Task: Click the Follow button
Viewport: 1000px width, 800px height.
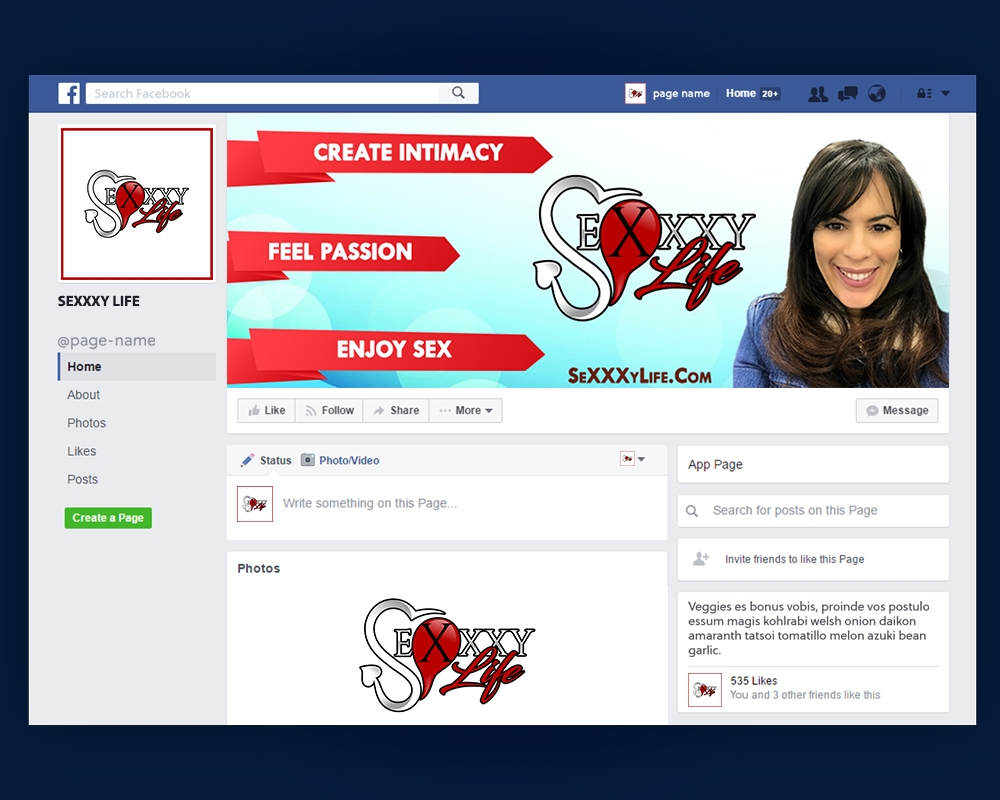Action: click(329, 411)
